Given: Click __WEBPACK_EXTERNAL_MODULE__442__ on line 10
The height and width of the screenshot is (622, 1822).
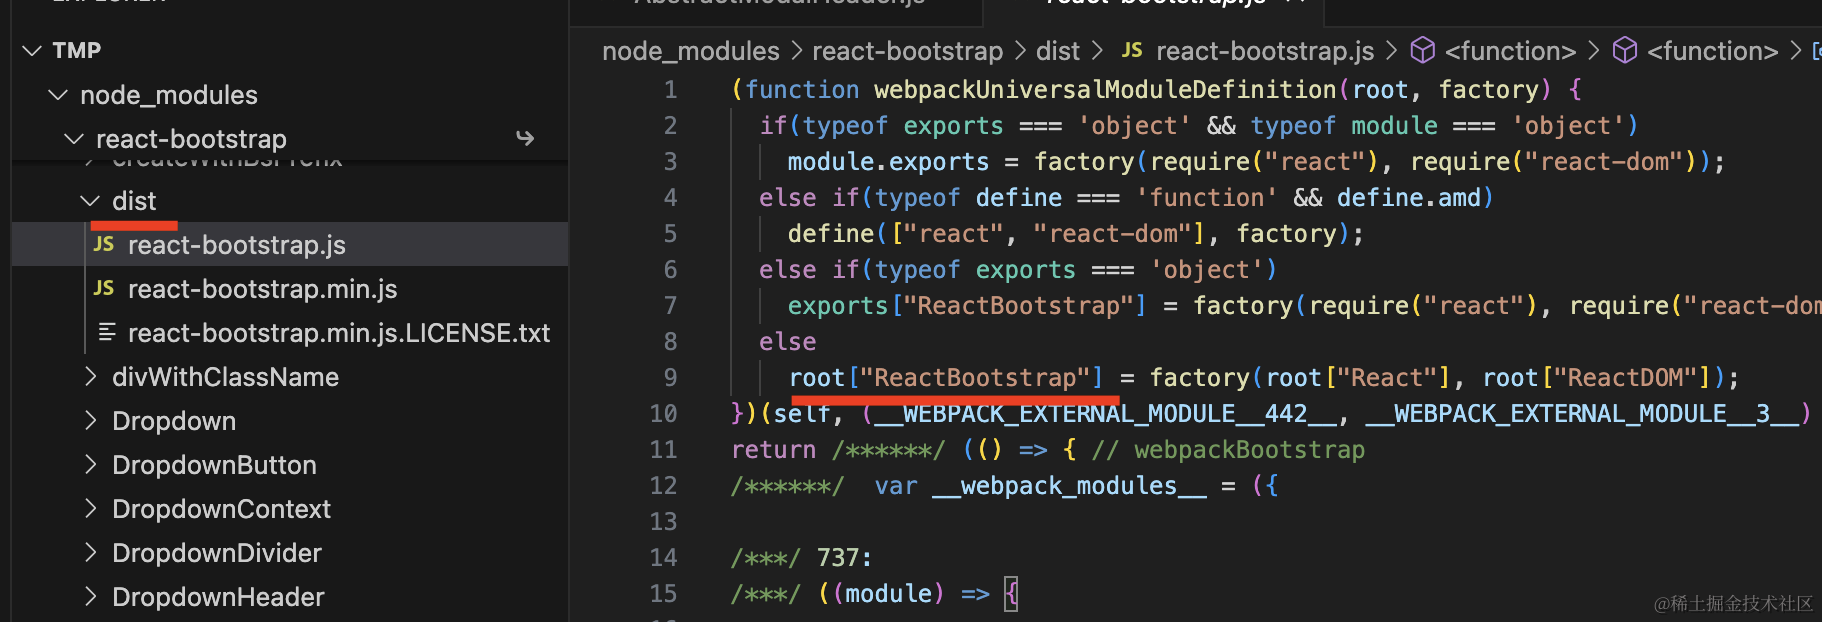Looking at the screenshot, I should [1104, 414].
